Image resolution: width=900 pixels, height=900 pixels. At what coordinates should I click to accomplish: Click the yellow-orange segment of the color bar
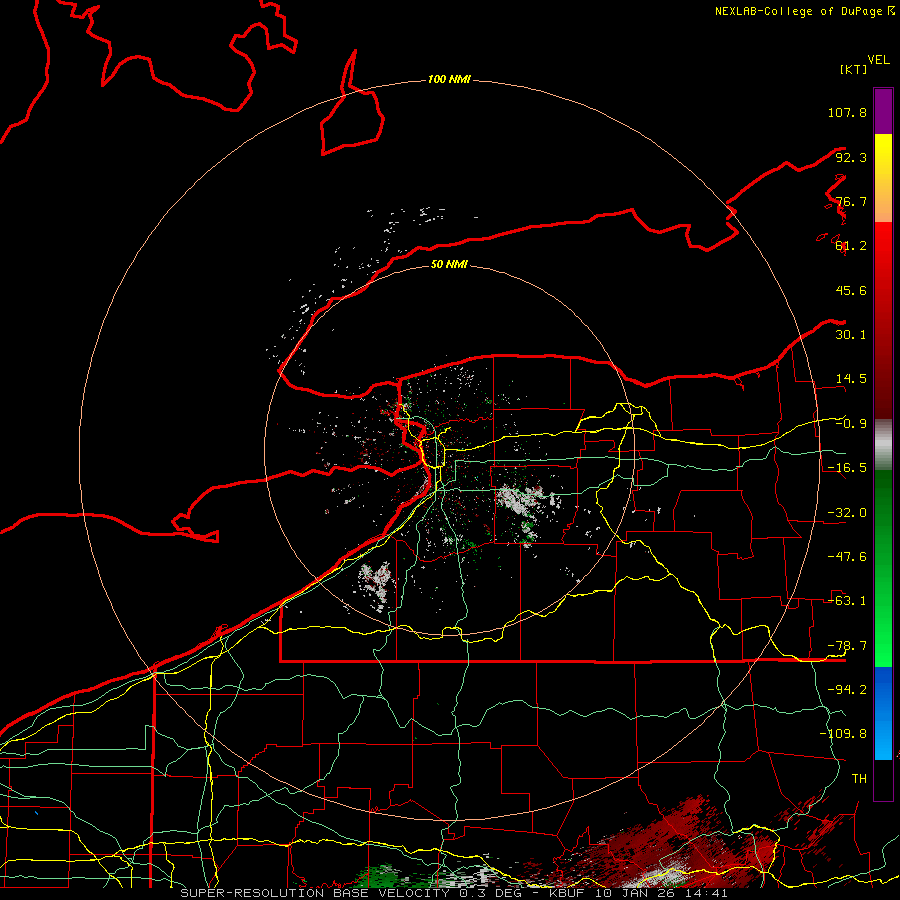pos(883,178)
